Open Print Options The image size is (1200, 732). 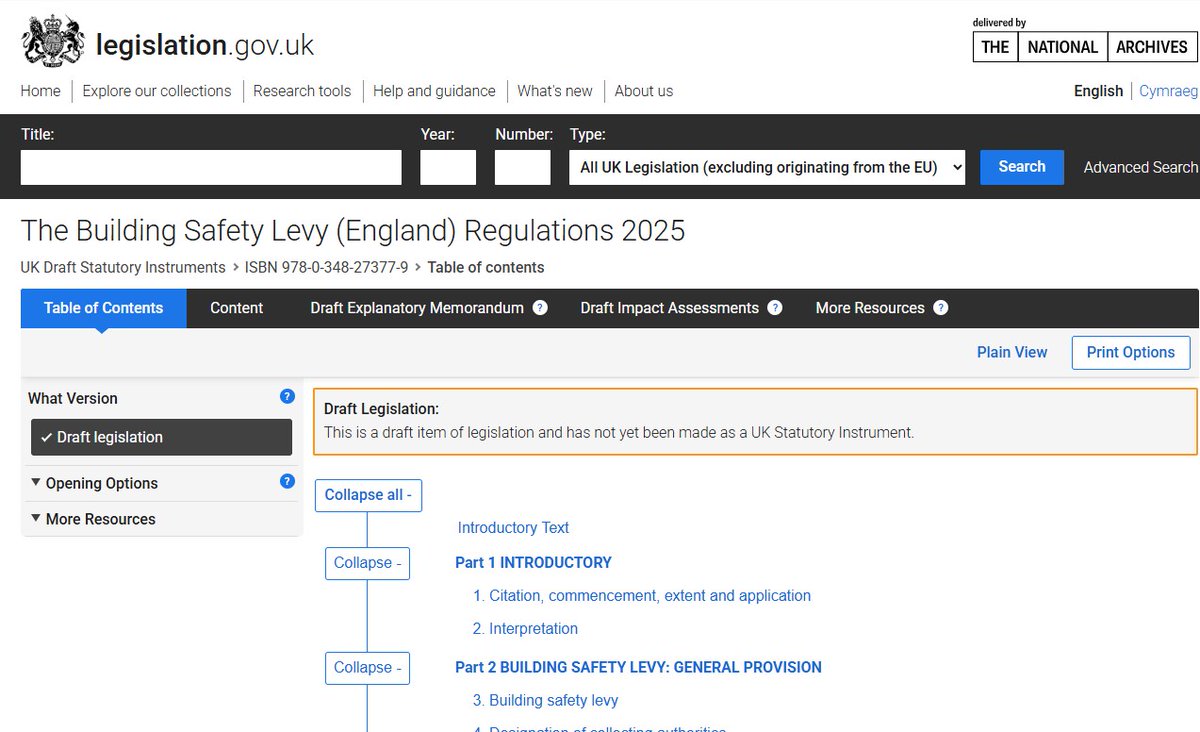1131,352
